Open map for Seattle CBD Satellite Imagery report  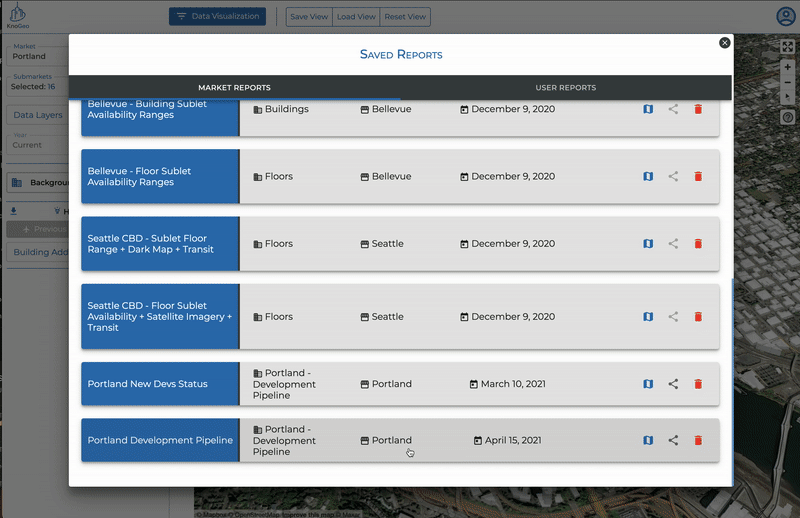pyautogui.click(x=648, y=316)
